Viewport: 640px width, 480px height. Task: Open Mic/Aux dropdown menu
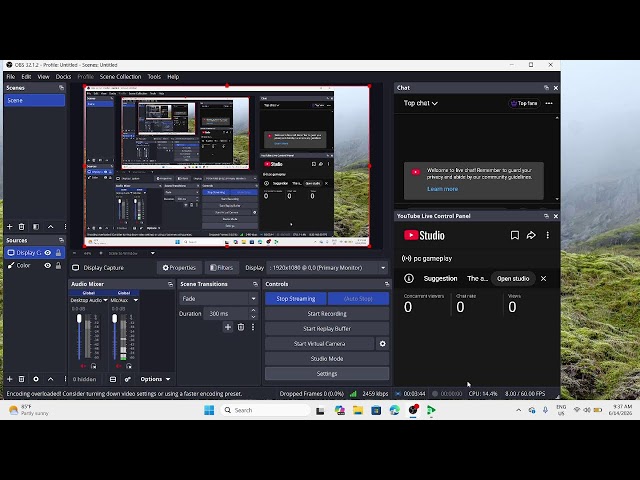(x=136, y=300)
